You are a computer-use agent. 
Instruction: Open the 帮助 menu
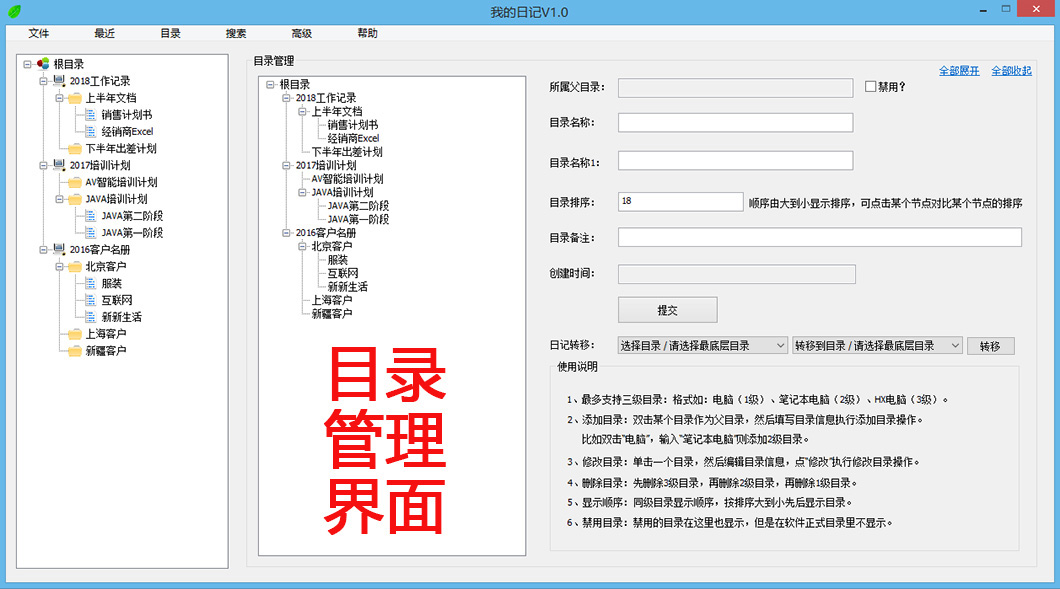[367, 33]
